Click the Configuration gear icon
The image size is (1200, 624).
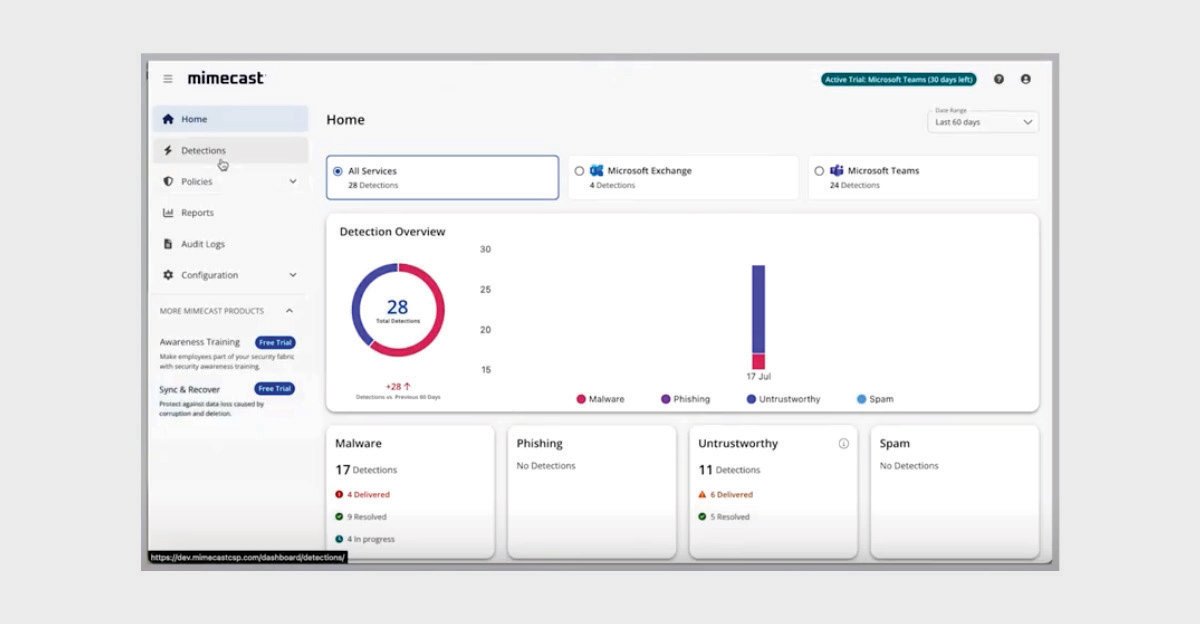168,275
